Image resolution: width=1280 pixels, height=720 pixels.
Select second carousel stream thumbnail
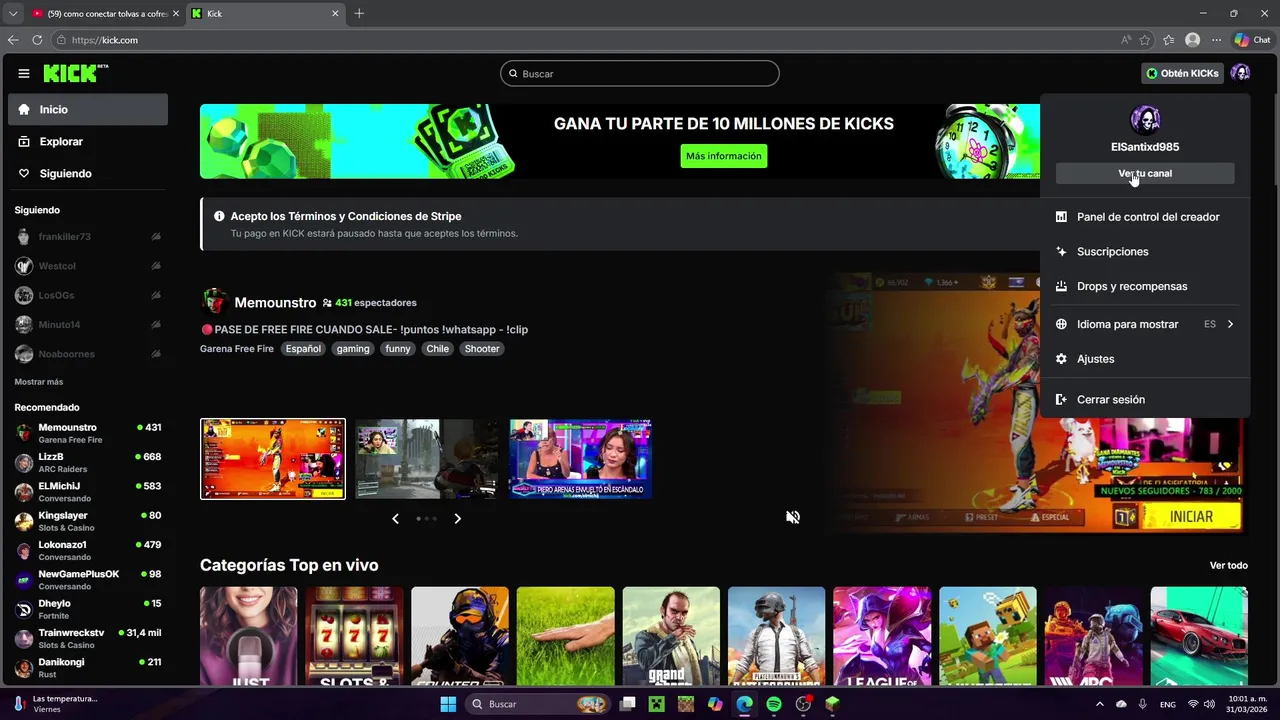click(426, 459)
